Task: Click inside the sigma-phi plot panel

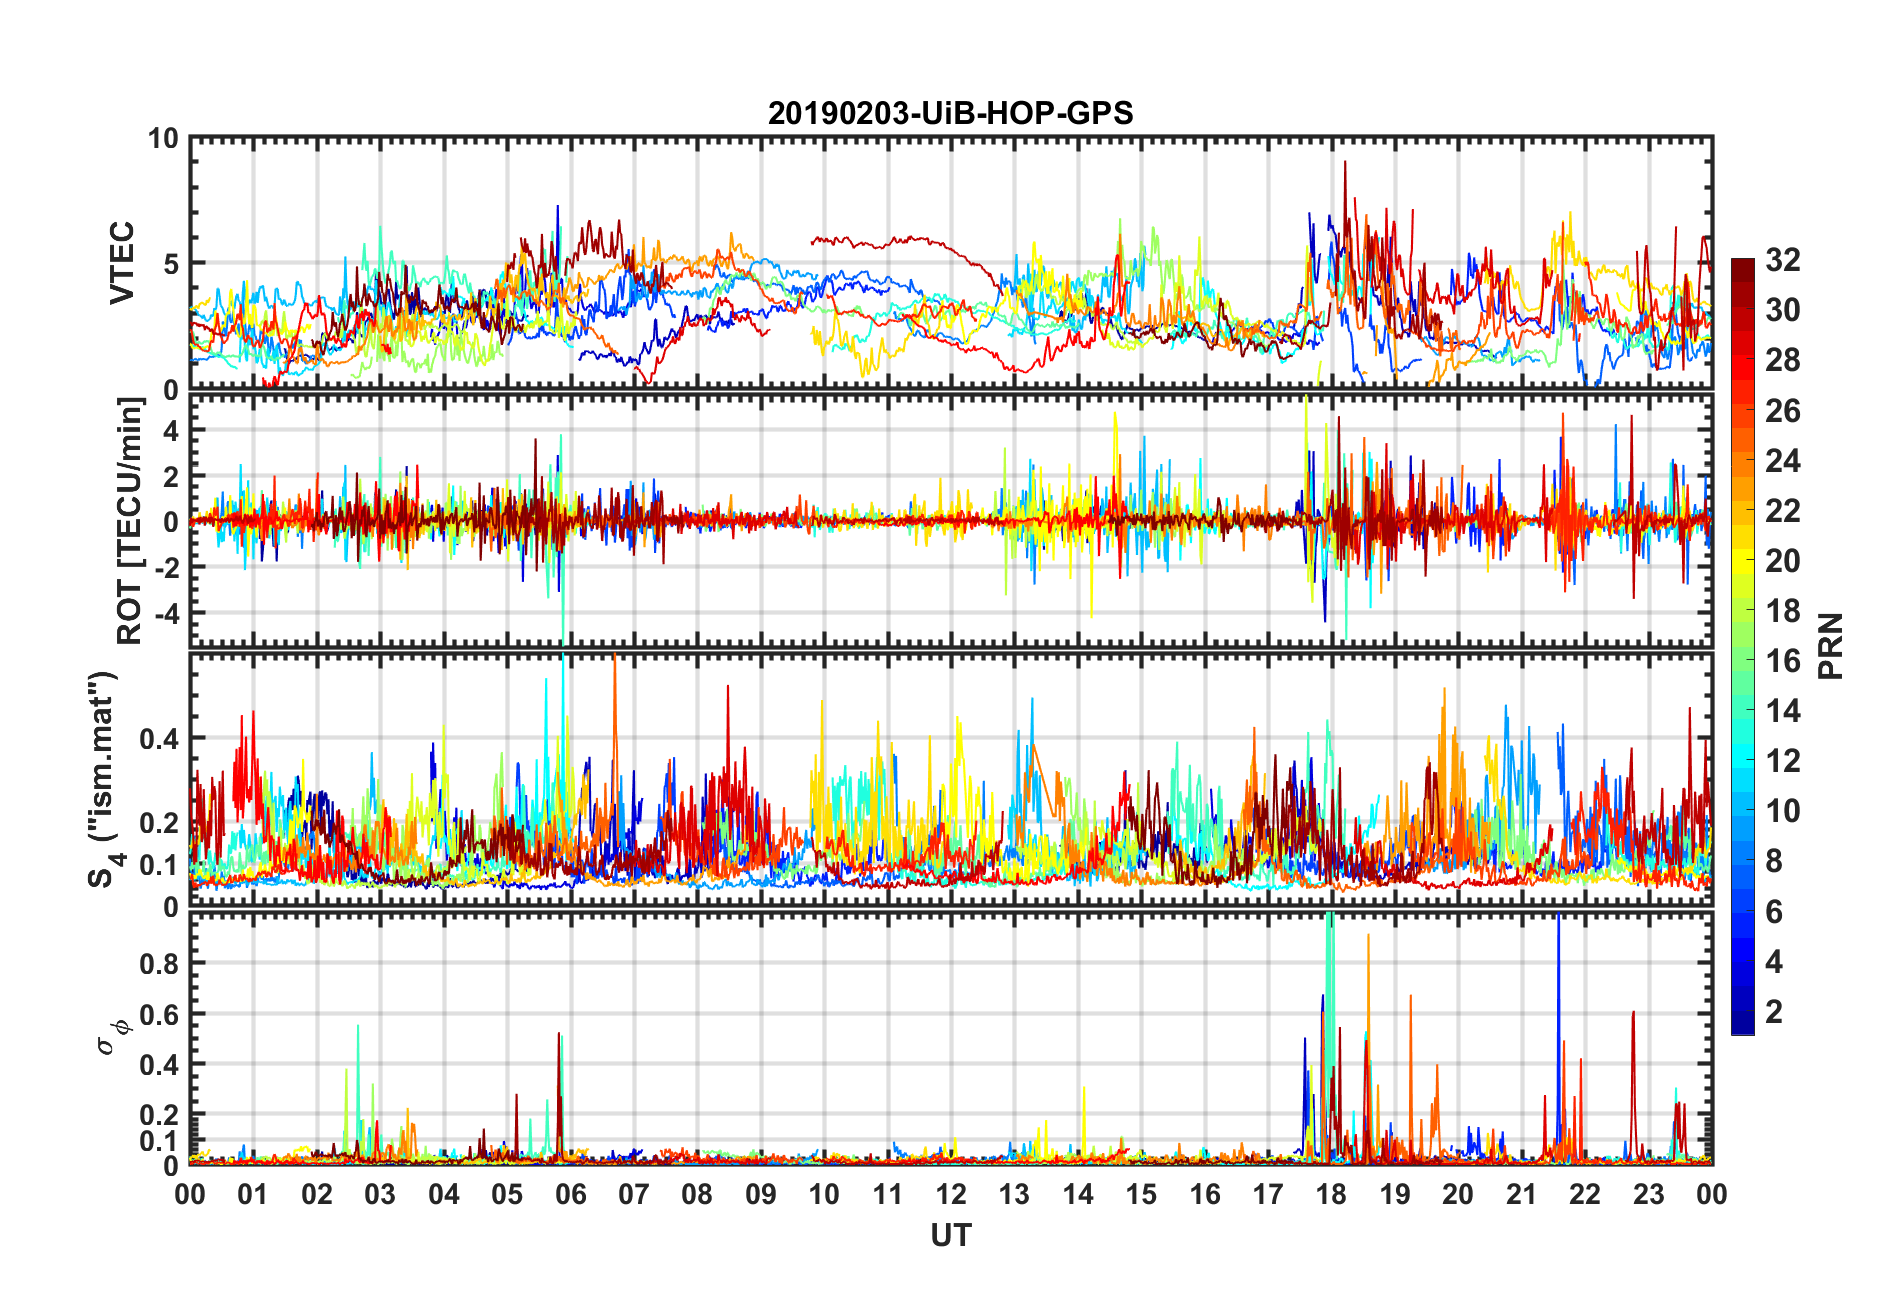Action: pos(951,1039)
